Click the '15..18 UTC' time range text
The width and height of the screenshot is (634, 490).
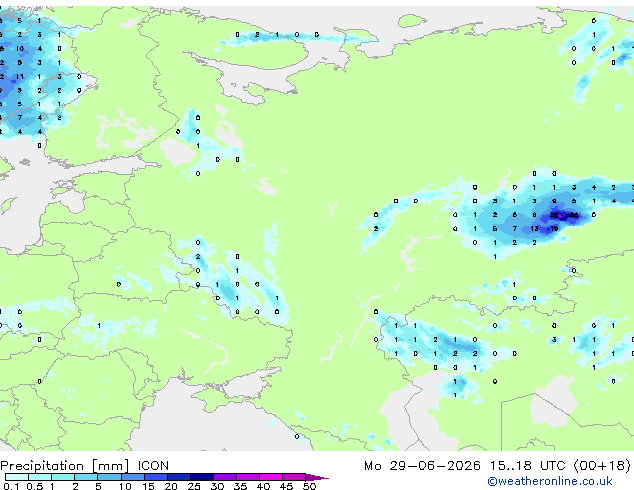coord(528,466)
